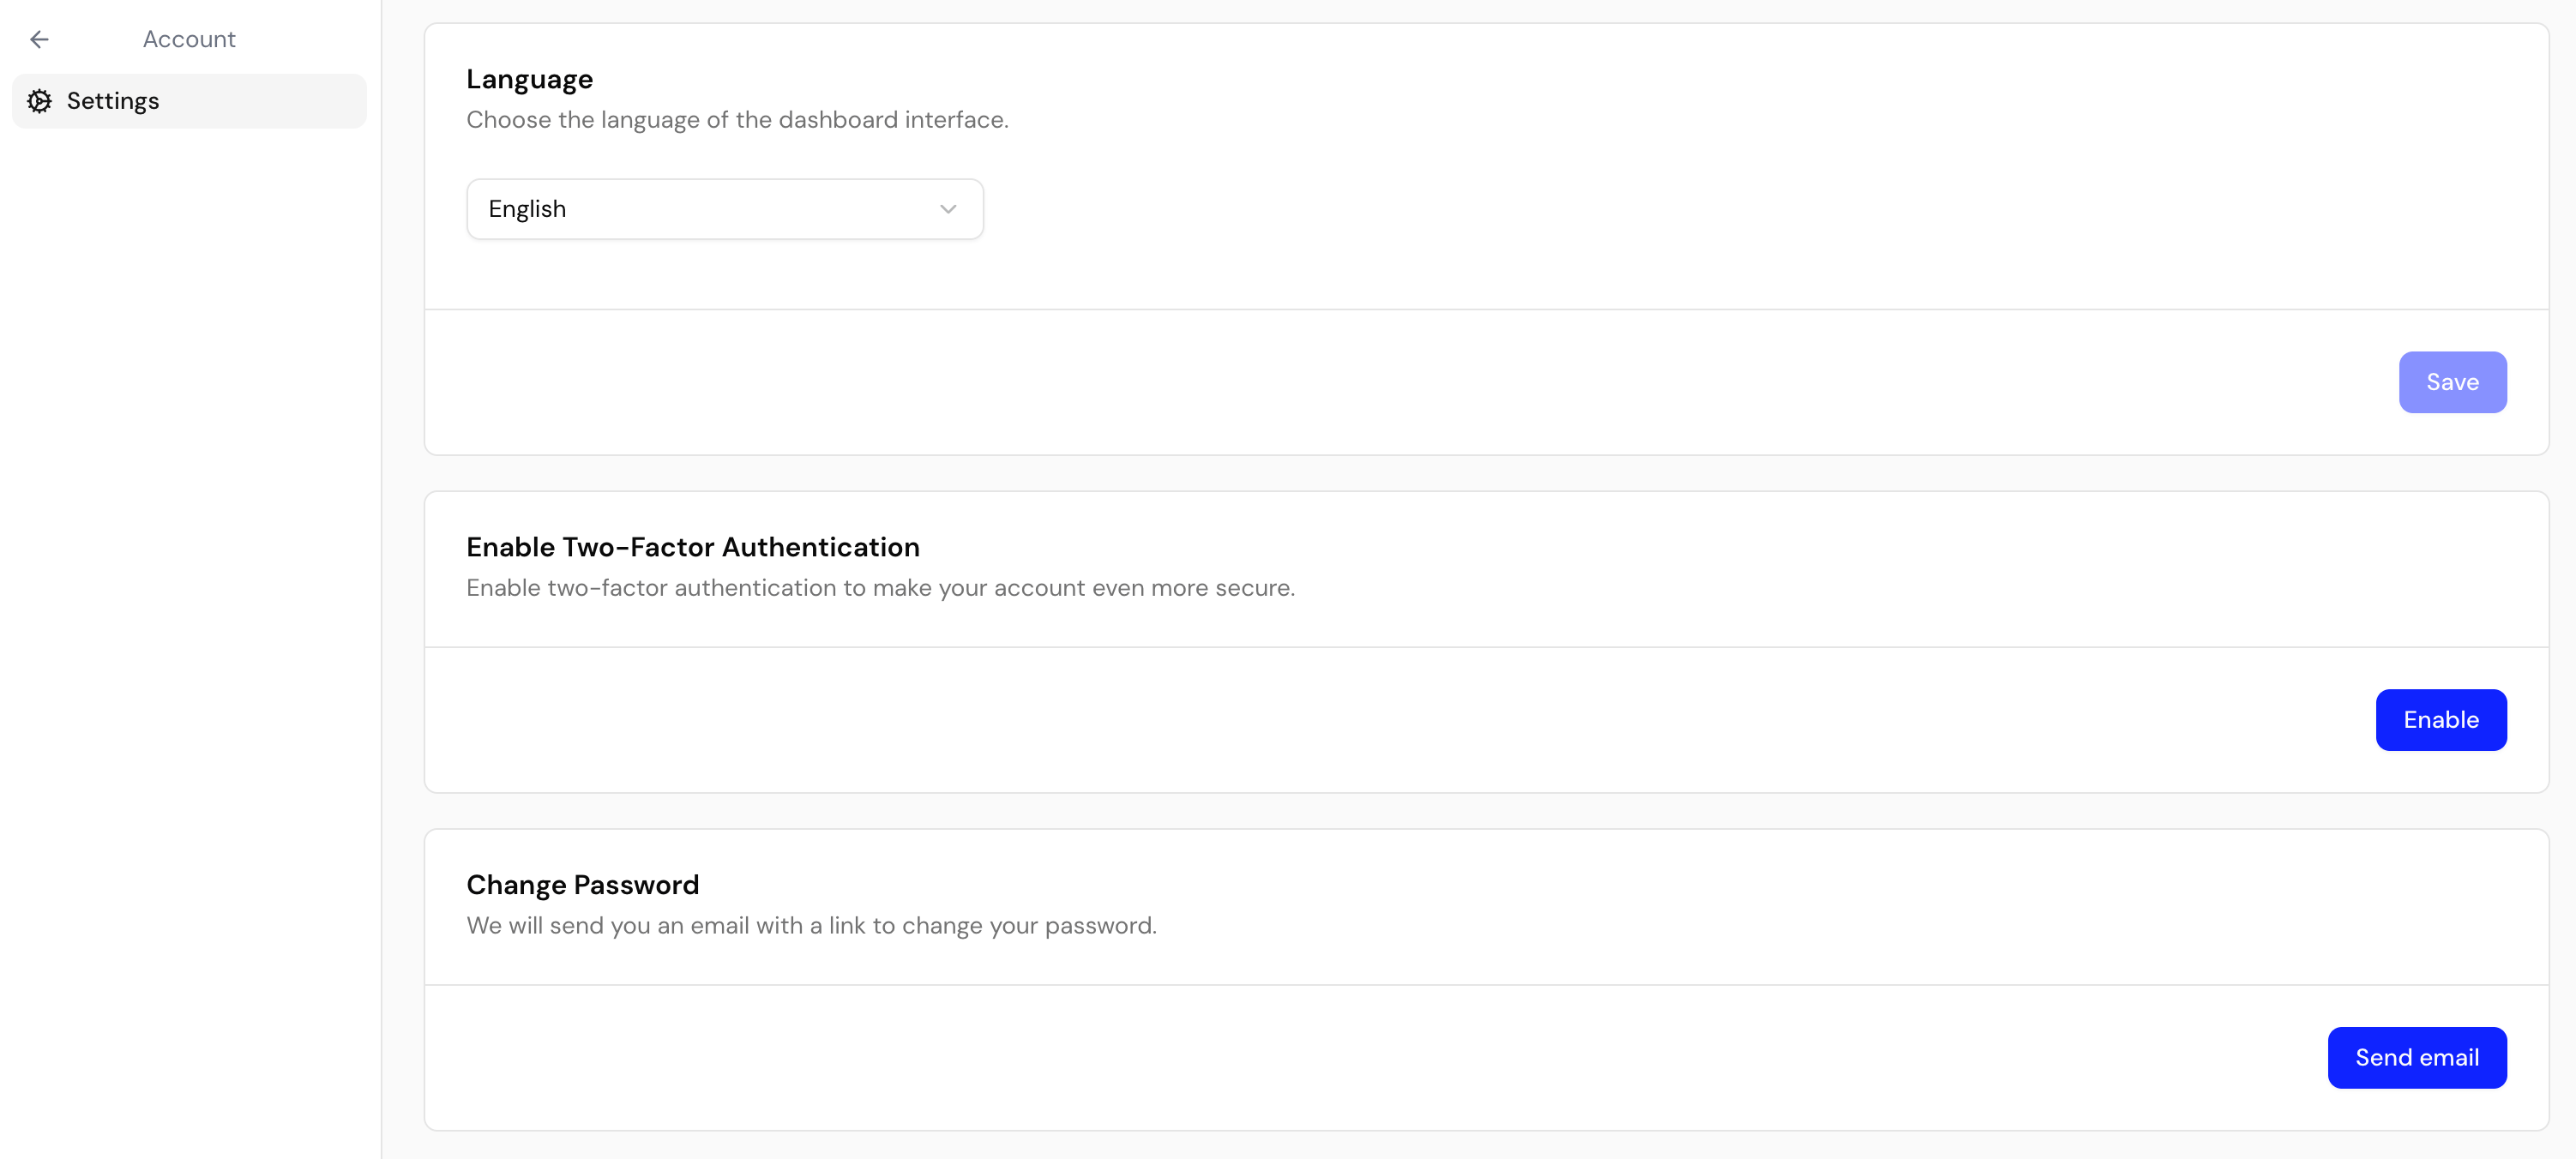Viewport: 2576px width, 1159px height.
Task: Open the Settings sidebar menu item
Action: pyautogui.click(x=189, y=101)
